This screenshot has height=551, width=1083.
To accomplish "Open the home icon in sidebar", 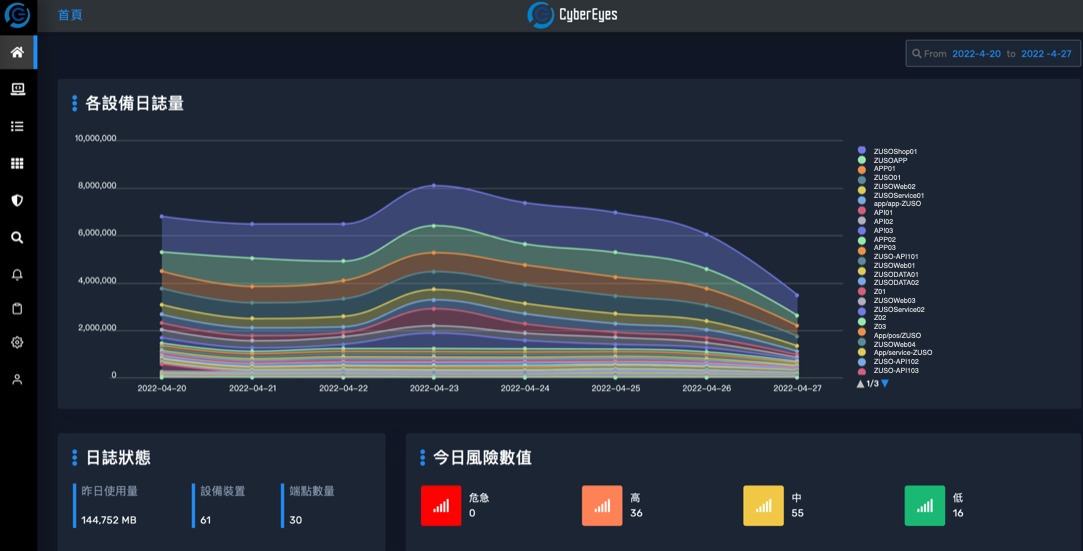I will (x=17, y=52).
